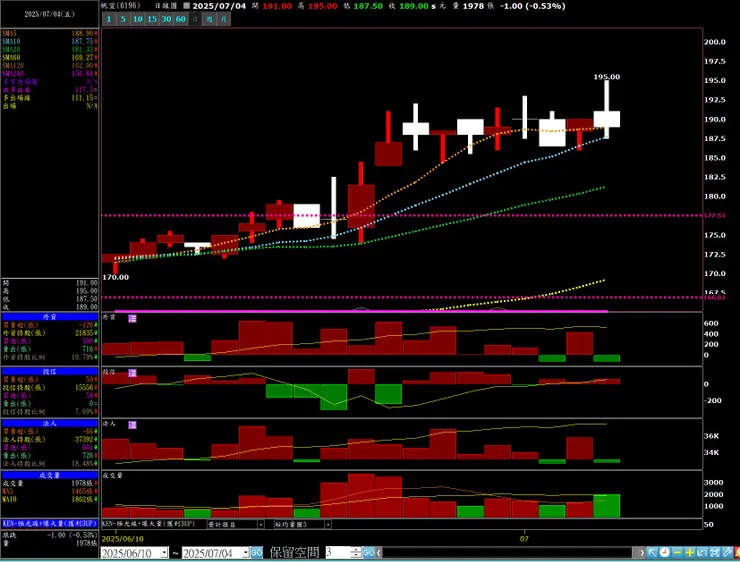740x562 pixels.
Task: Click the KEN-極光線+爆大量 indicator label in the chart footer
Action: [x=149, y=524]
